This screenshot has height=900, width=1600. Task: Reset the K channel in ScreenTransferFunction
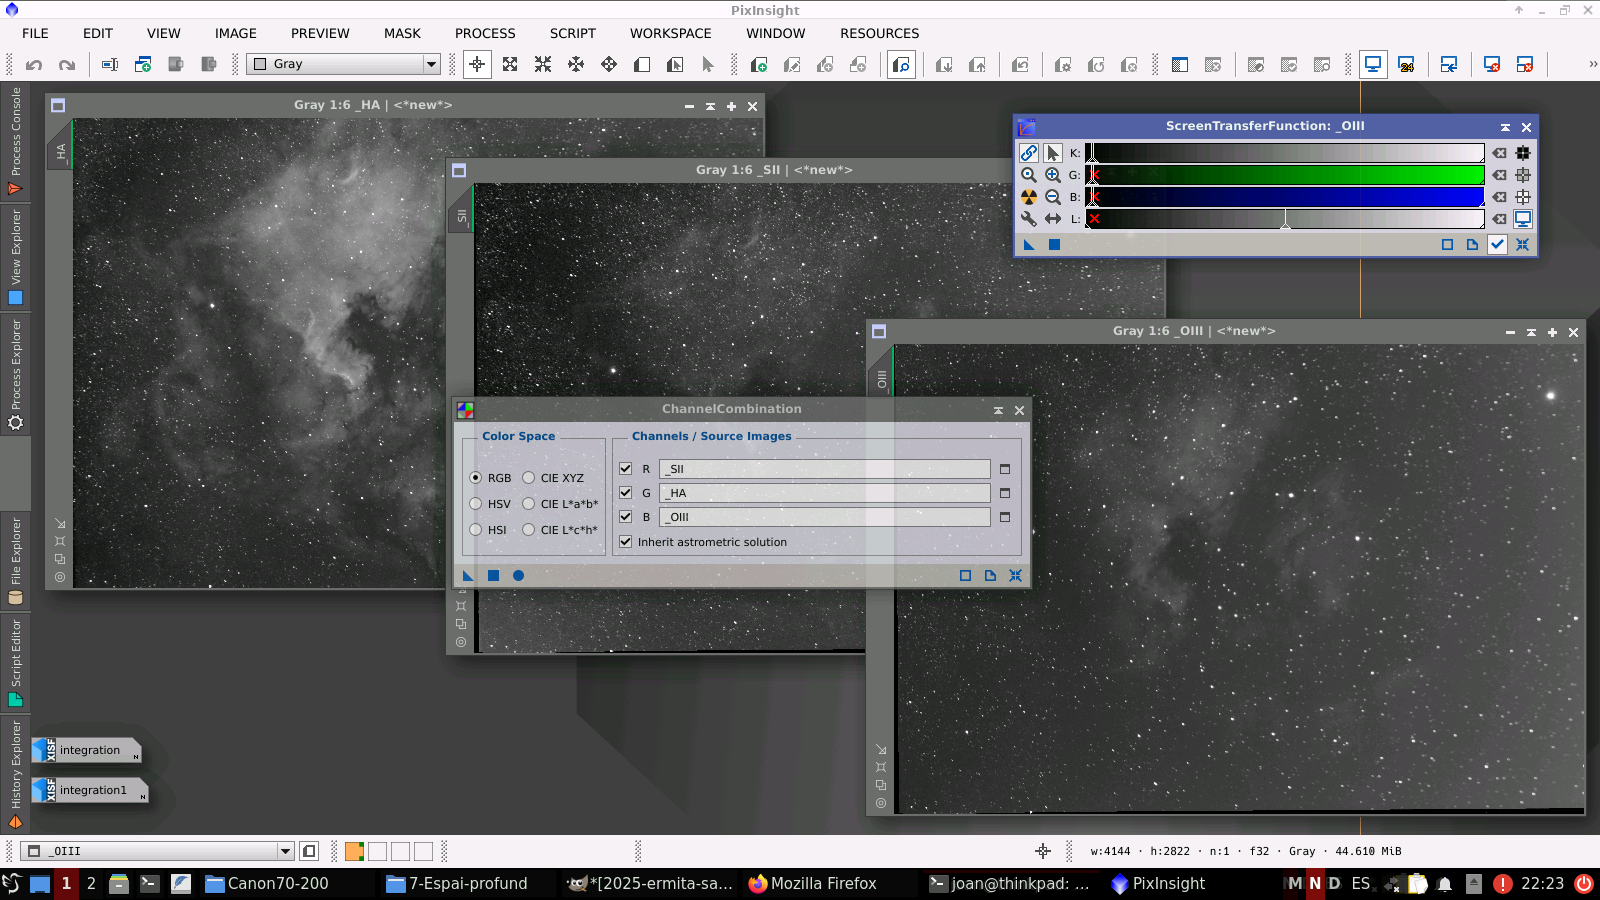click(x=1499, y=153)
